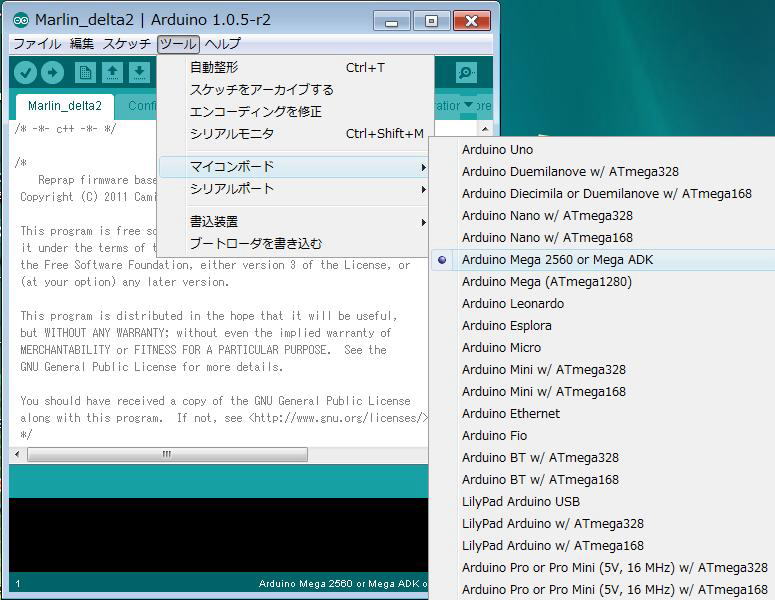775x600 pixels.
Task: Click the horizontal scrollbar thumb in the editor
Action: [x=167, y=454]
